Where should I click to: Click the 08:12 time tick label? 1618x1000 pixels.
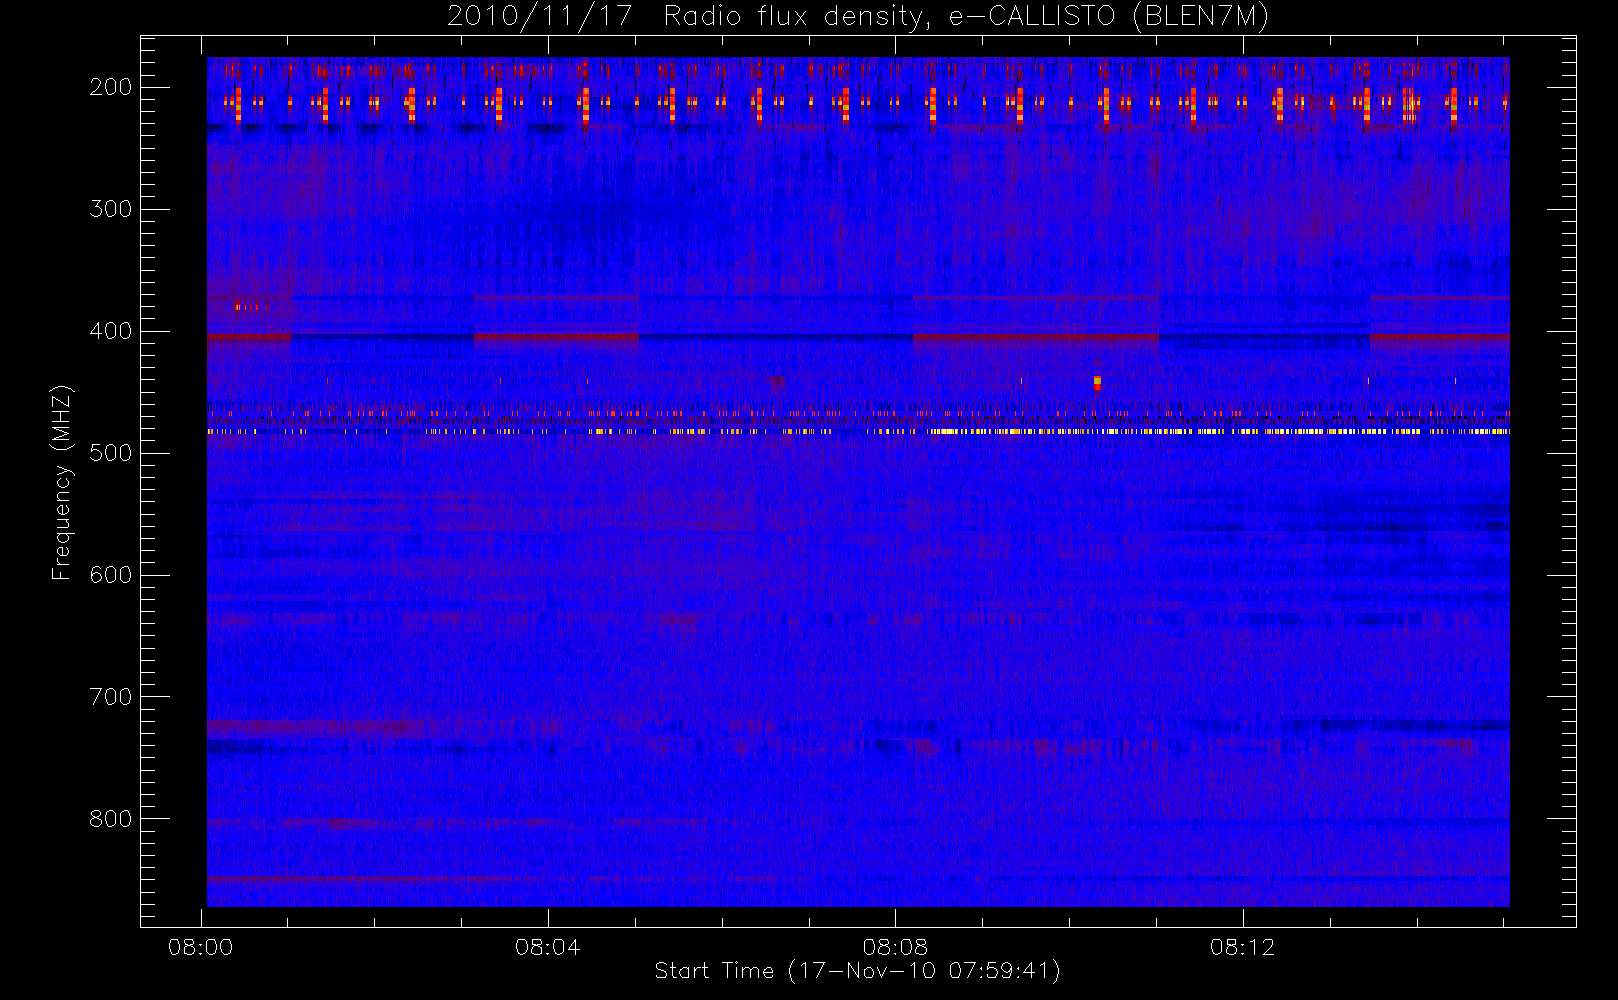1242,947
